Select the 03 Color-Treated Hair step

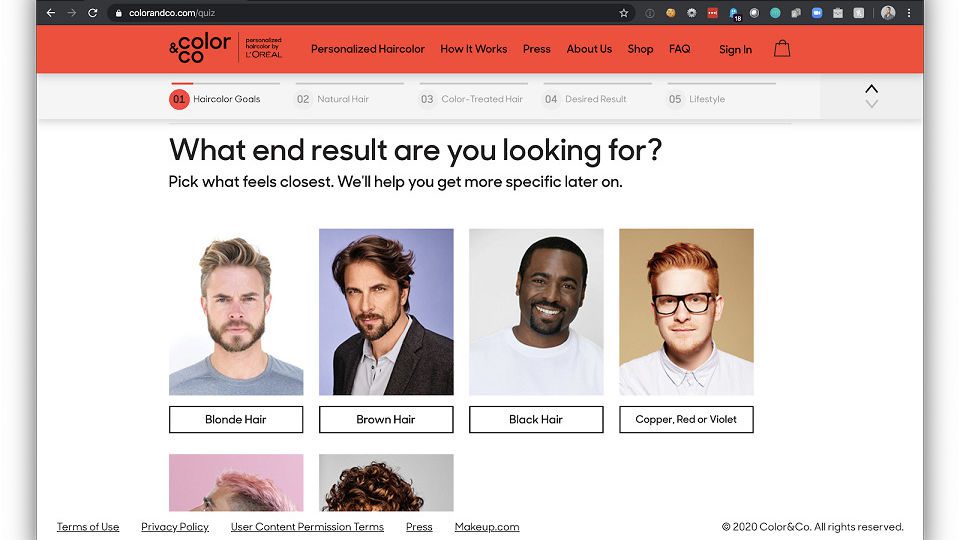point(471,99)
